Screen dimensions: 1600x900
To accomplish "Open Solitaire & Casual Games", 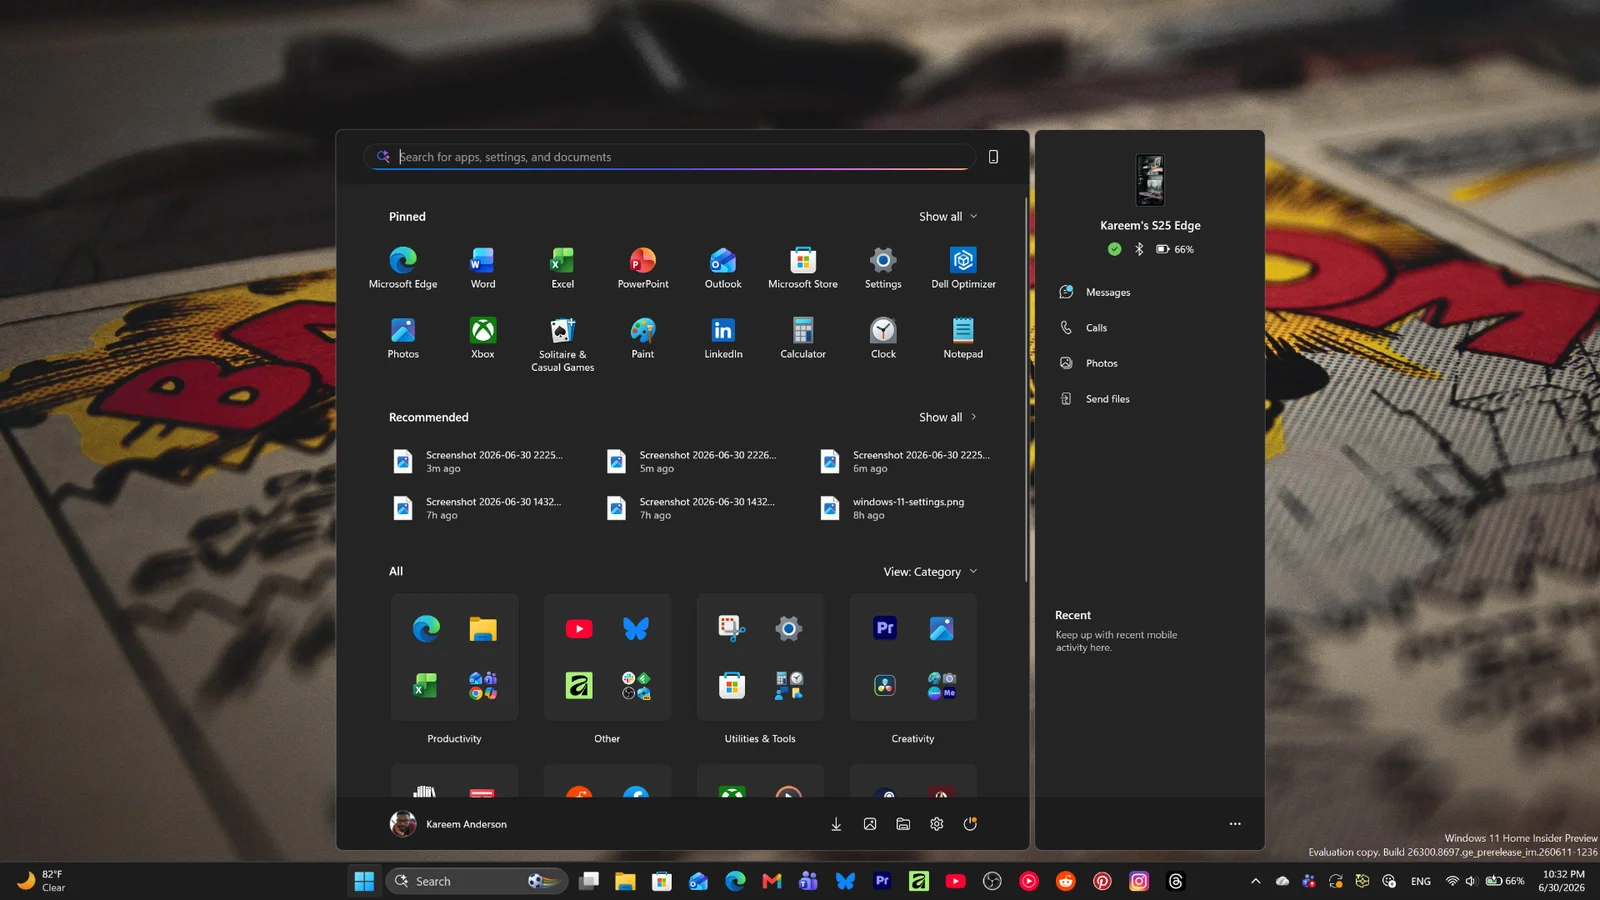I will point(563,344).
